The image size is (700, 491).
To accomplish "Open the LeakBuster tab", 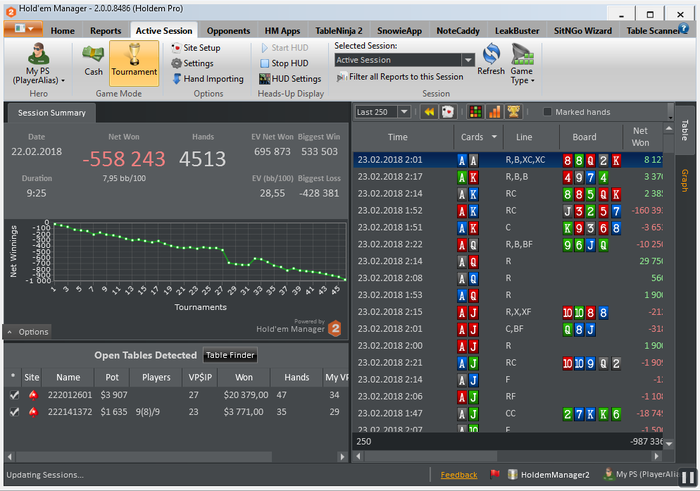I will 517,31.
